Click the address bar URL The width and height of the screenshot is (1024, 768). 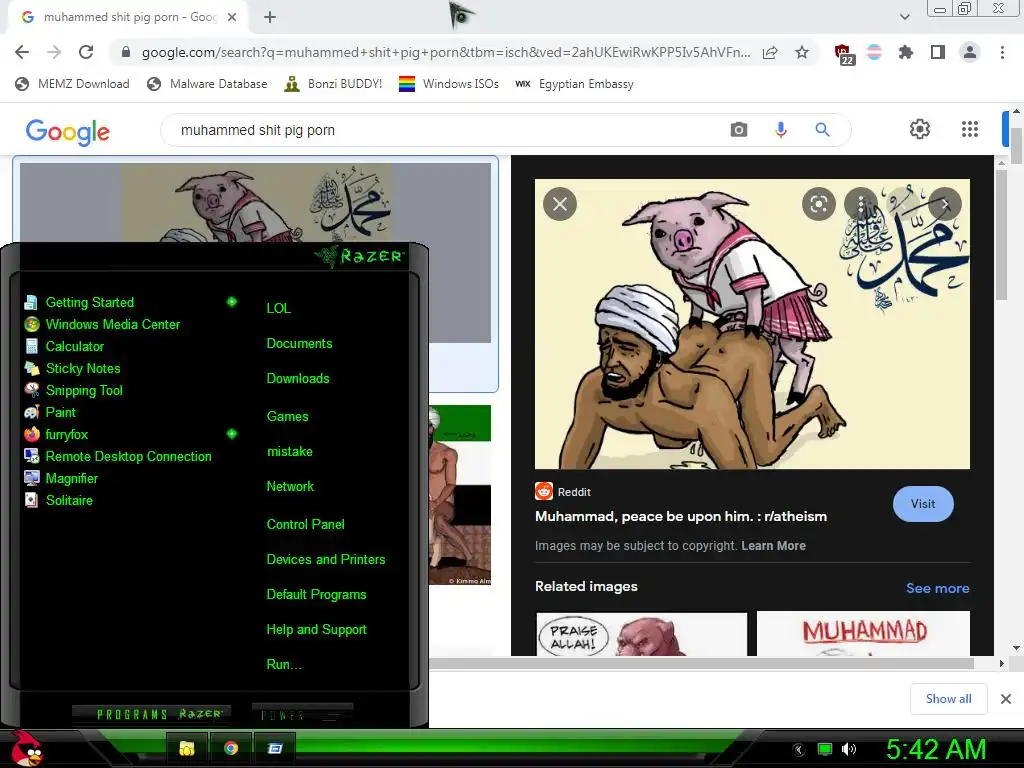(446, 52)
